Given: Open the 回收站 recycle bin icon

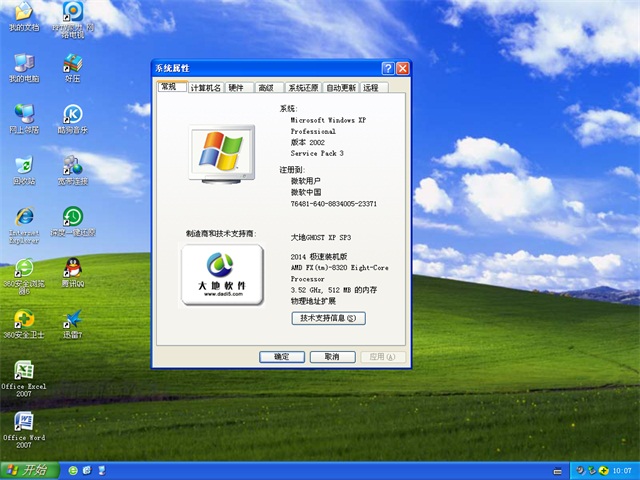Looking at the screenshot, I should [22, 166].
